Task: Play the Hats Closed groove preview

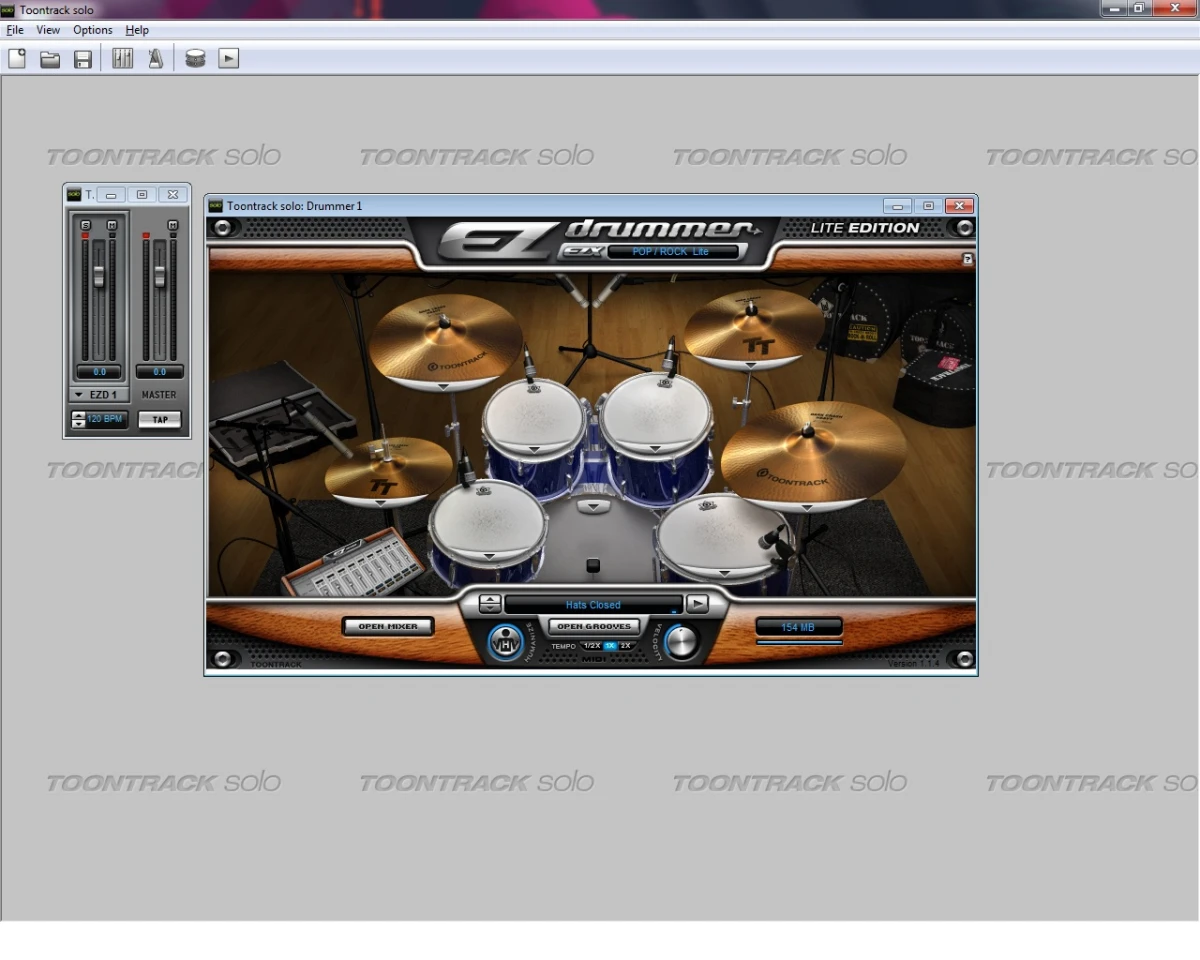Action: [697, 604]
